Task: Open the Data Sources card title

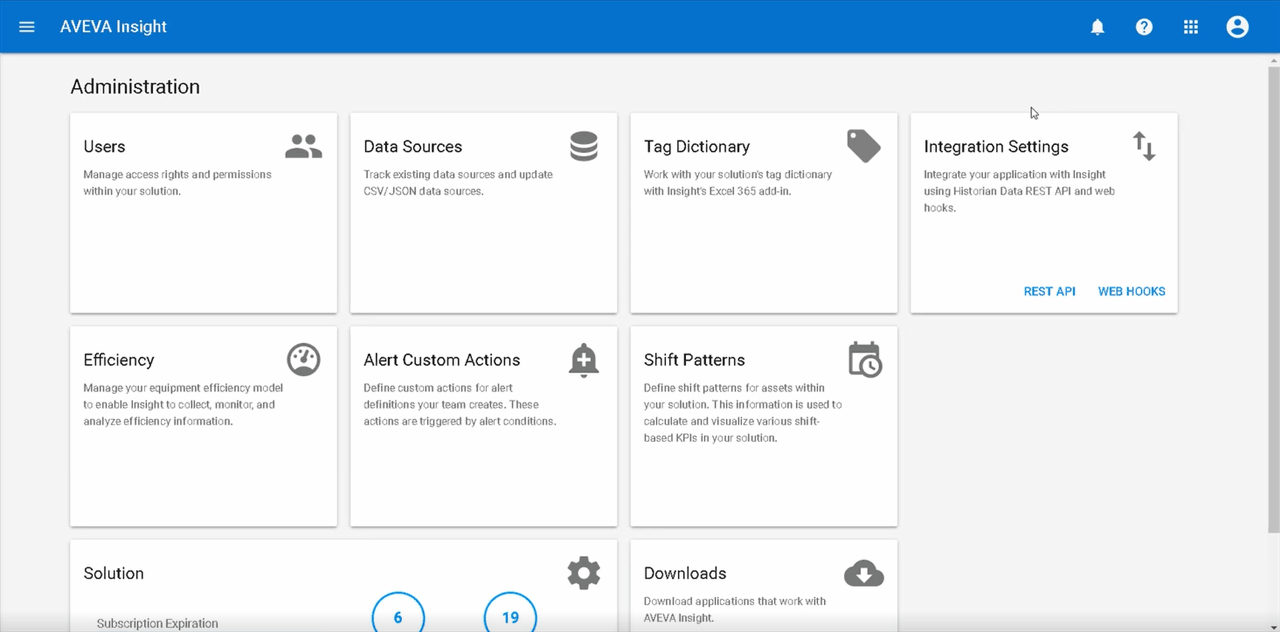Action: (413, 146)
